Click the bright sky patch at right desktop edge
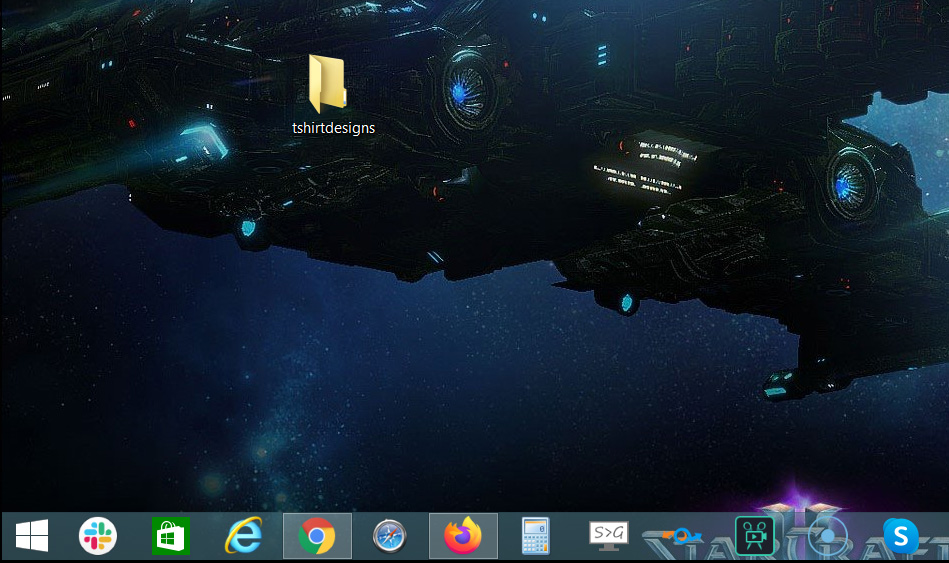949x563 pixels. [905, 150]
